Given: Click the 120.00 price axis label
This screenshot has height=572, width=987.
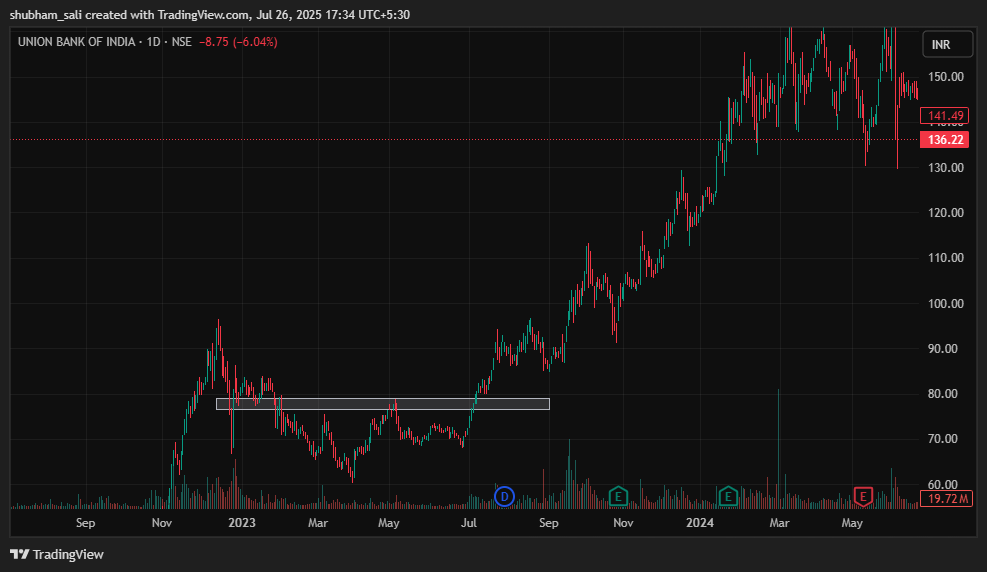Looking at the screenshot, I should (x=946, y=213).
